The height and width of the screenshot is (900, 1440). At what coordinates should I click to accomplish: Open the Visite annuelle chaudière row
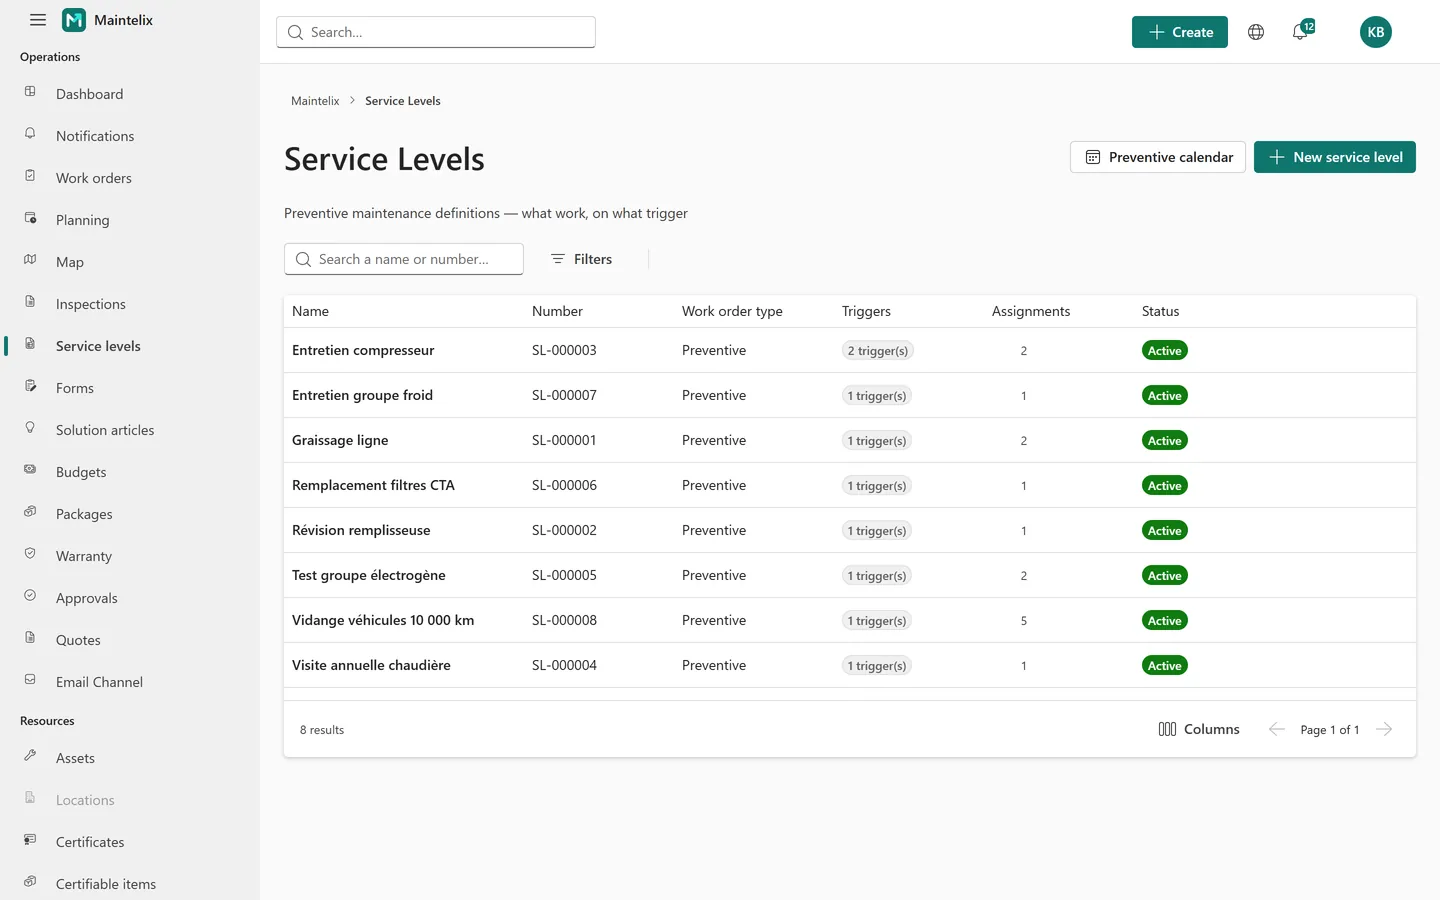click(x=850, y=665)
